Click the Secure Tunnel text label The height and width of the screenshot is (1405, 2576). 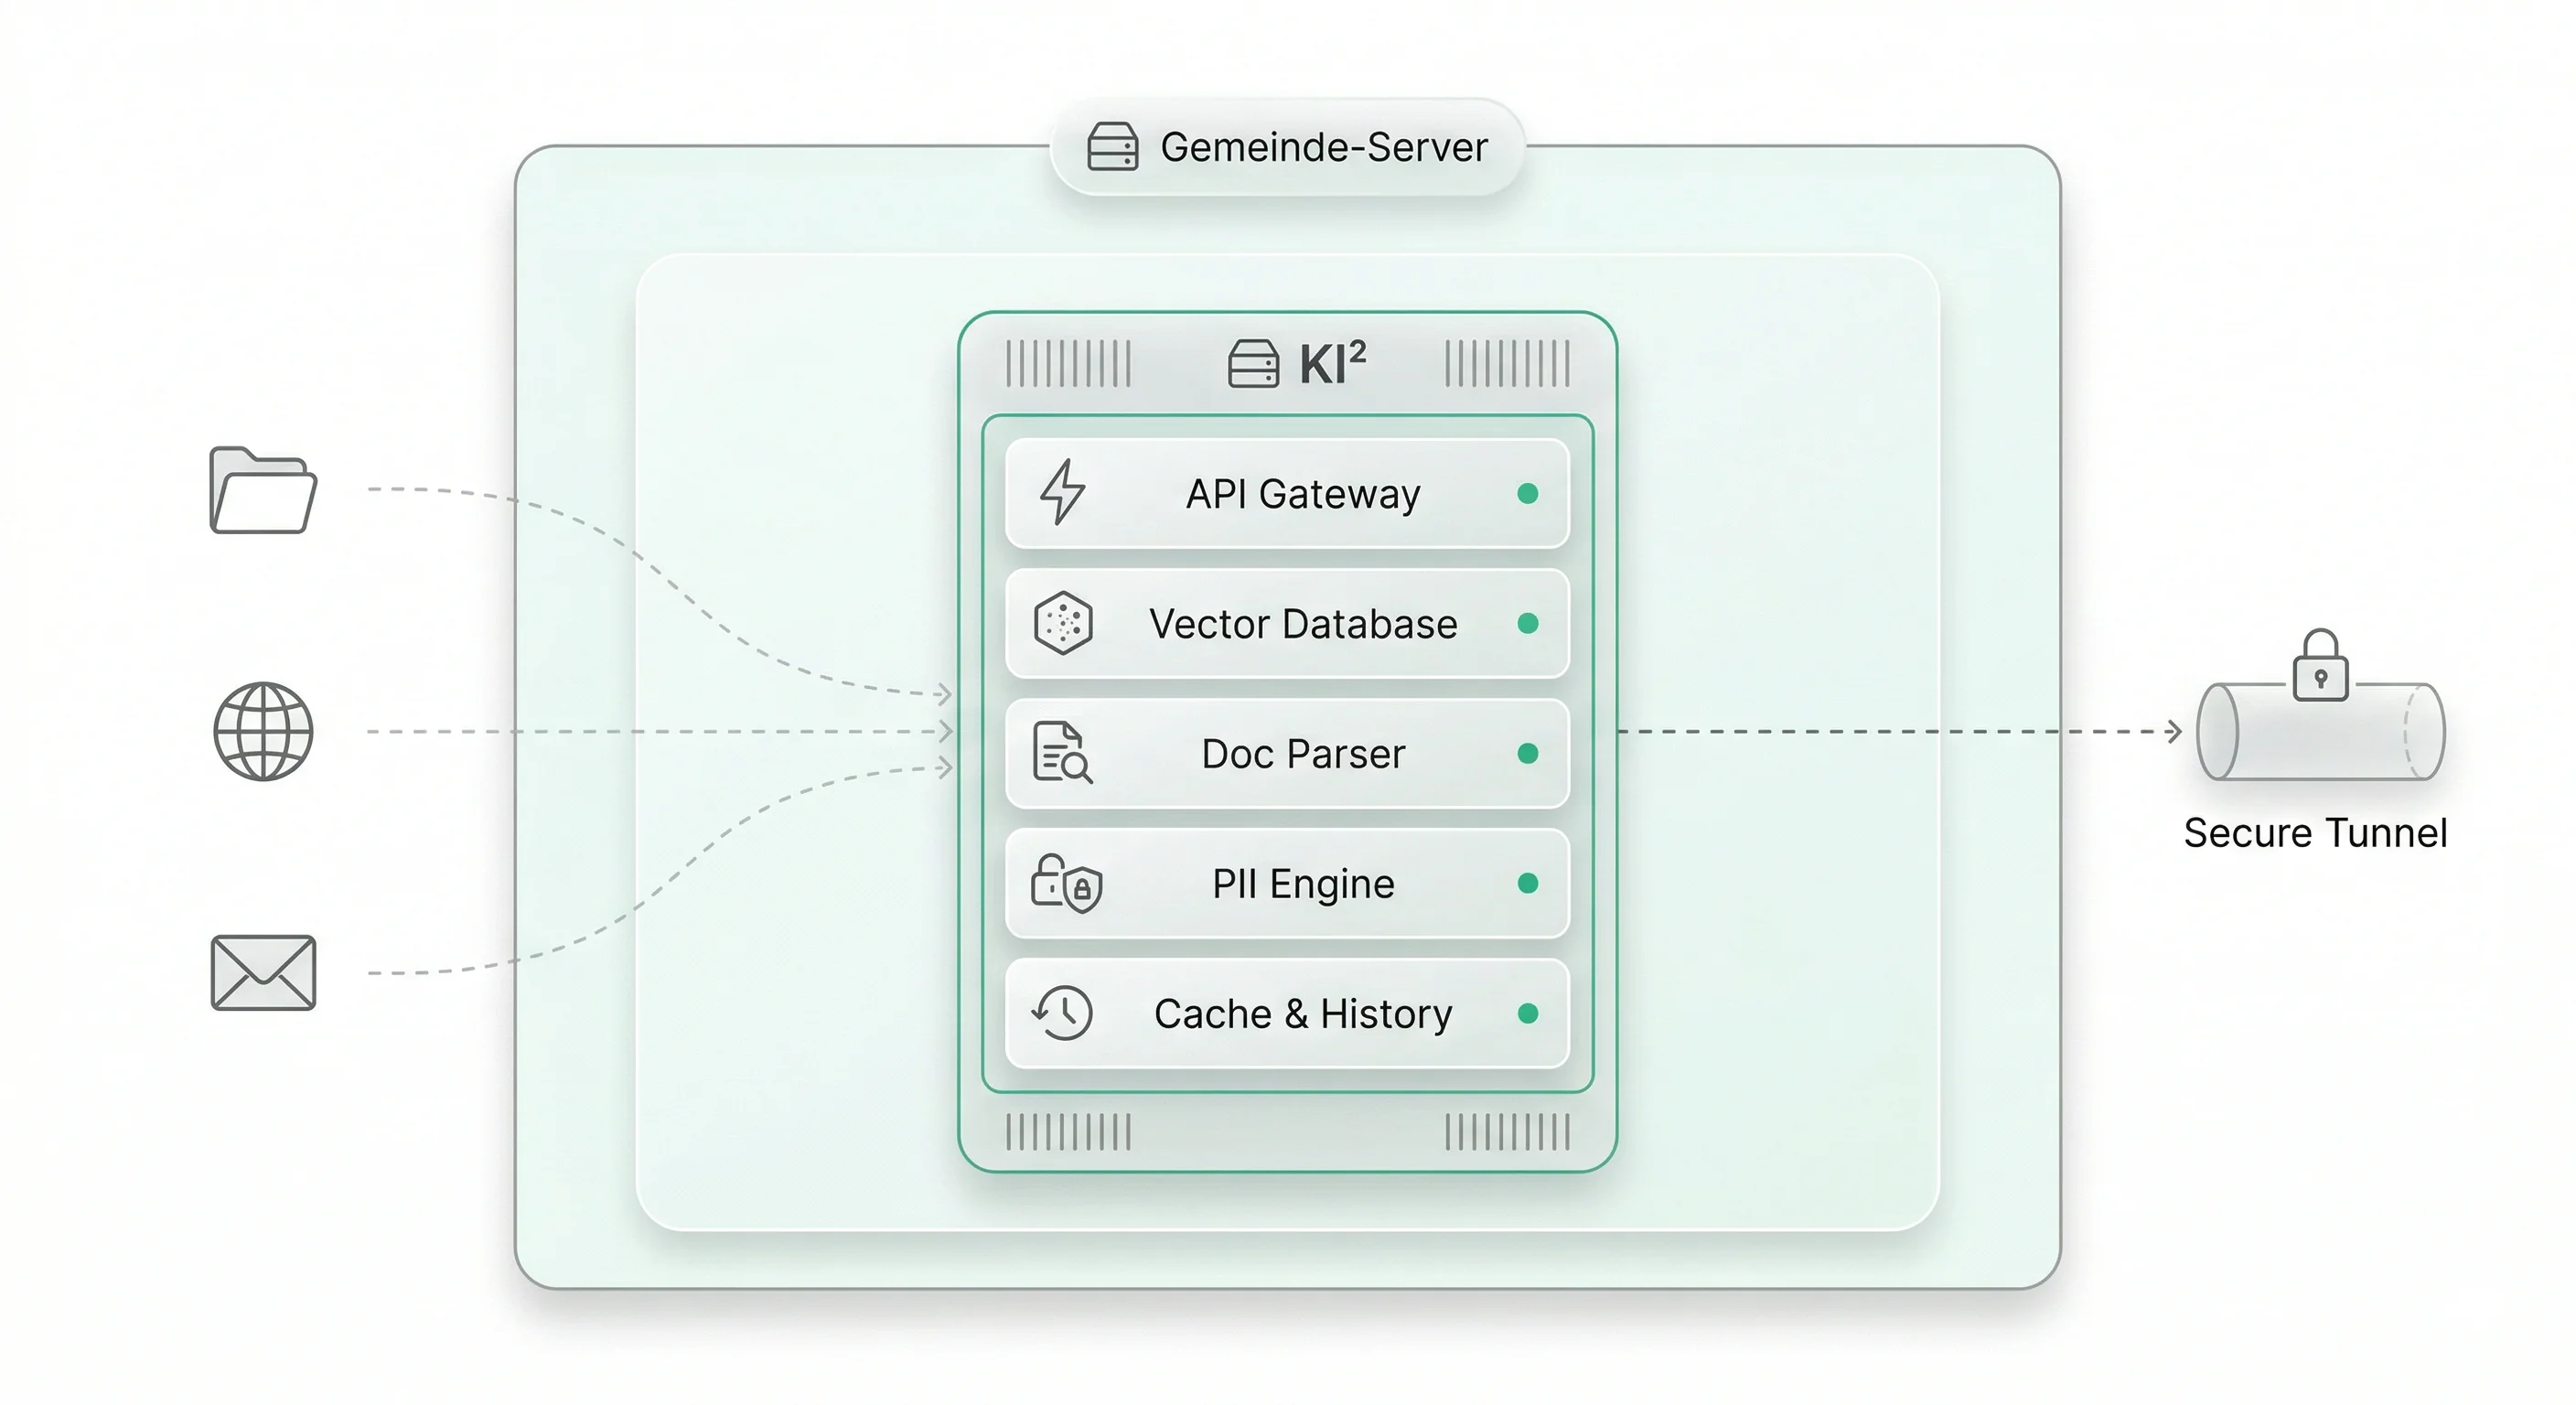pos(2315,833)
